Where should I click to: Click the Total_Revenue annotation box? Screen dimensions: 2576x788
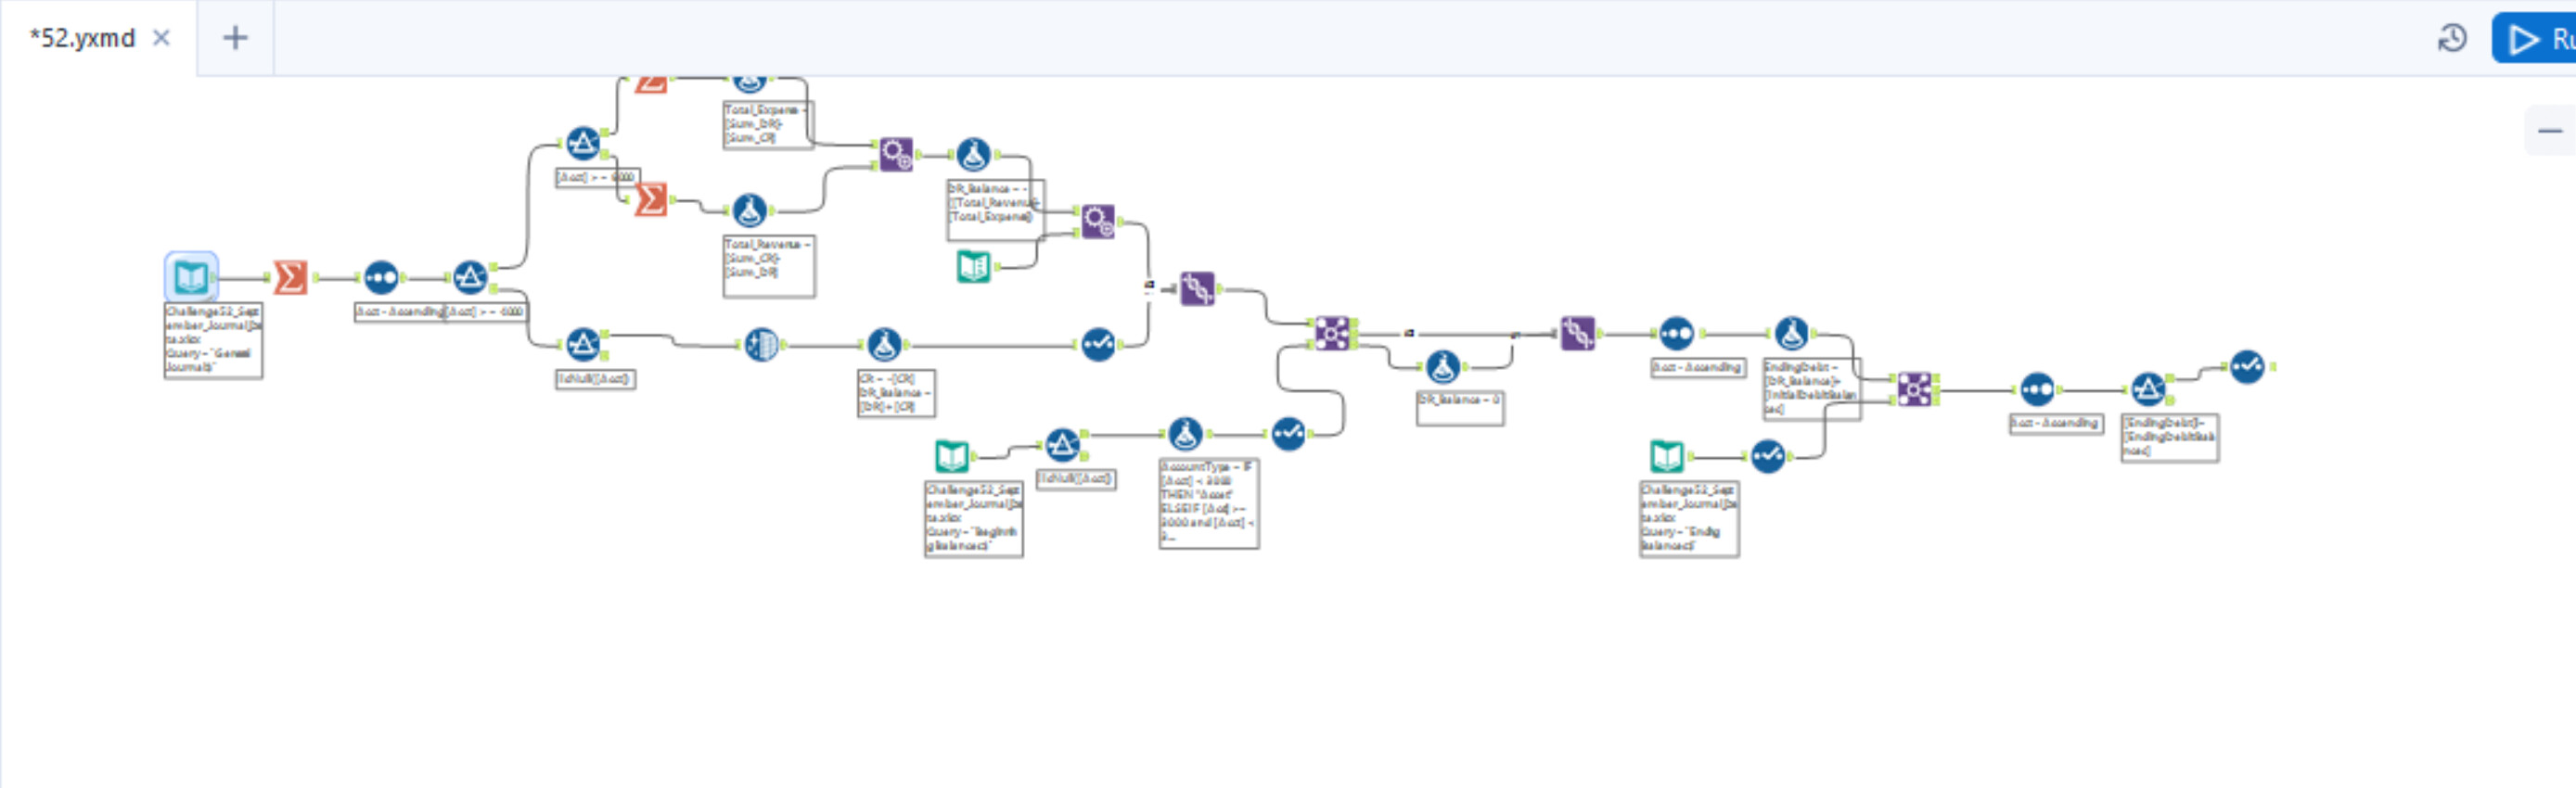point(769,266)
